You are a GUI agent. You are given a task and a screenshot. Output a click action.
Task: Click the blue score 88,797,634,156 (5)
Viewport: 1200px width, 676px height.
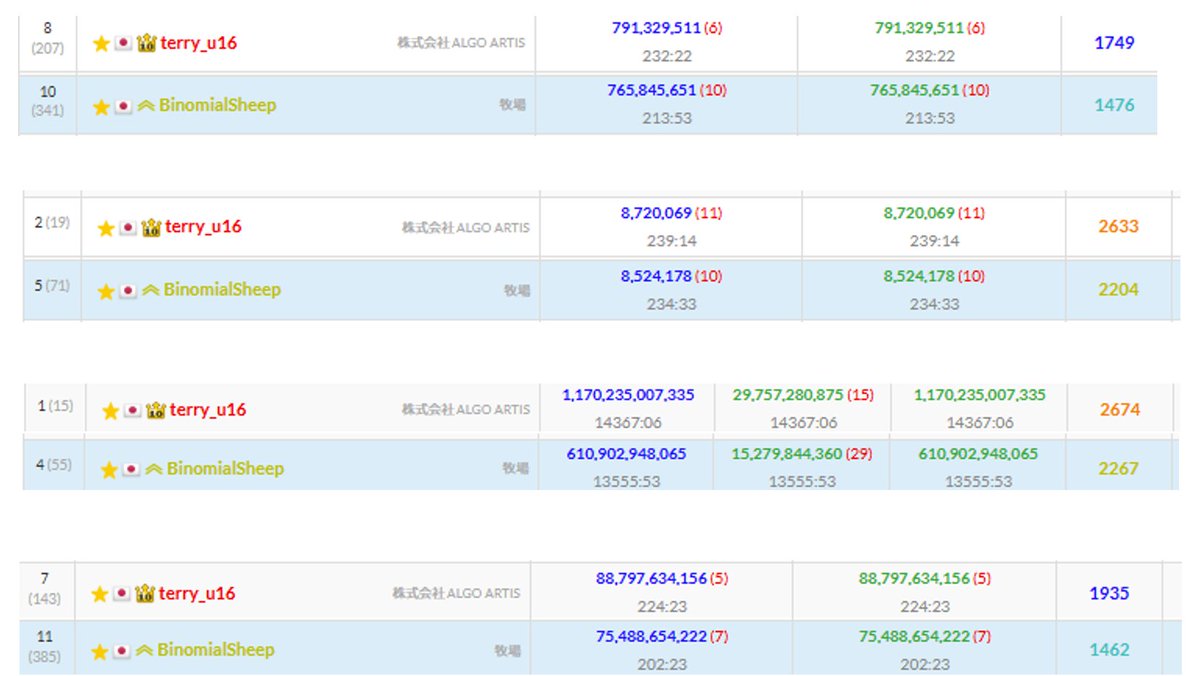coord(661,579)
